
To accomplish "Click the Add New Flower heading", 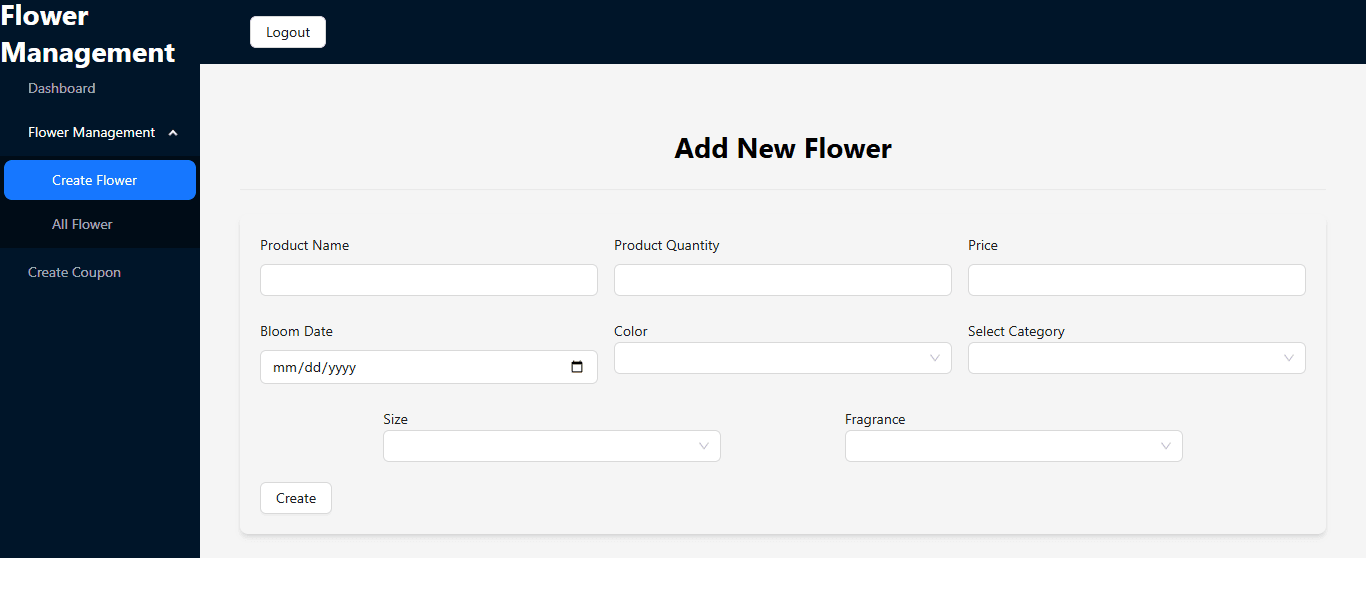I will click(x=783, y=148).
